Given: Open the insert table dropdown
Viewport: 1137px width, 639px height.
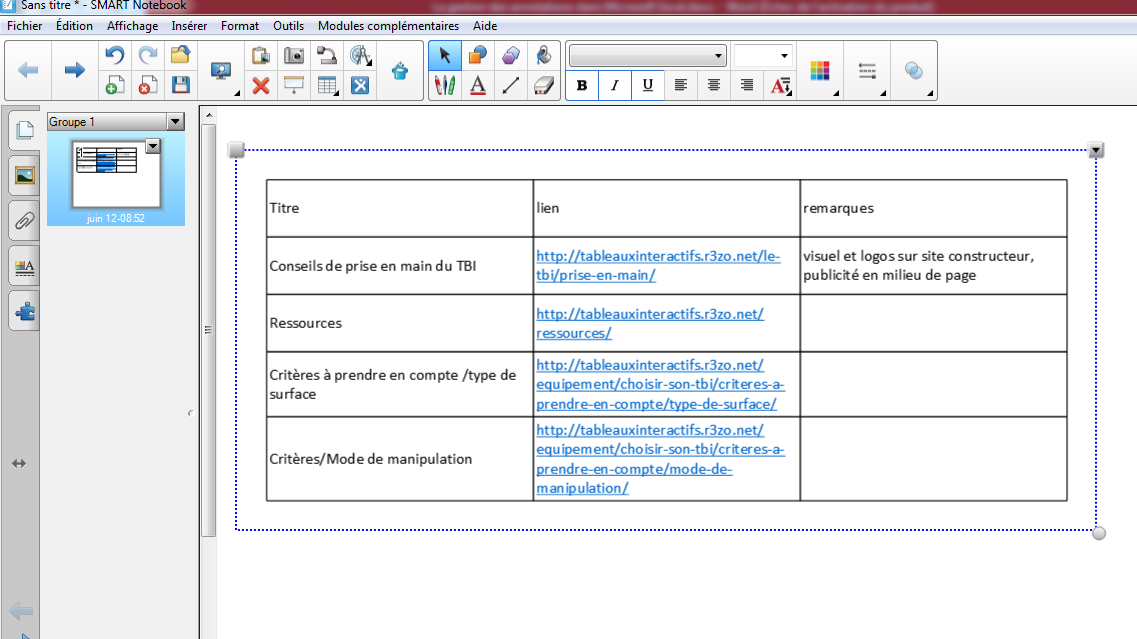Looking at the screenshot, I should 327,86.
